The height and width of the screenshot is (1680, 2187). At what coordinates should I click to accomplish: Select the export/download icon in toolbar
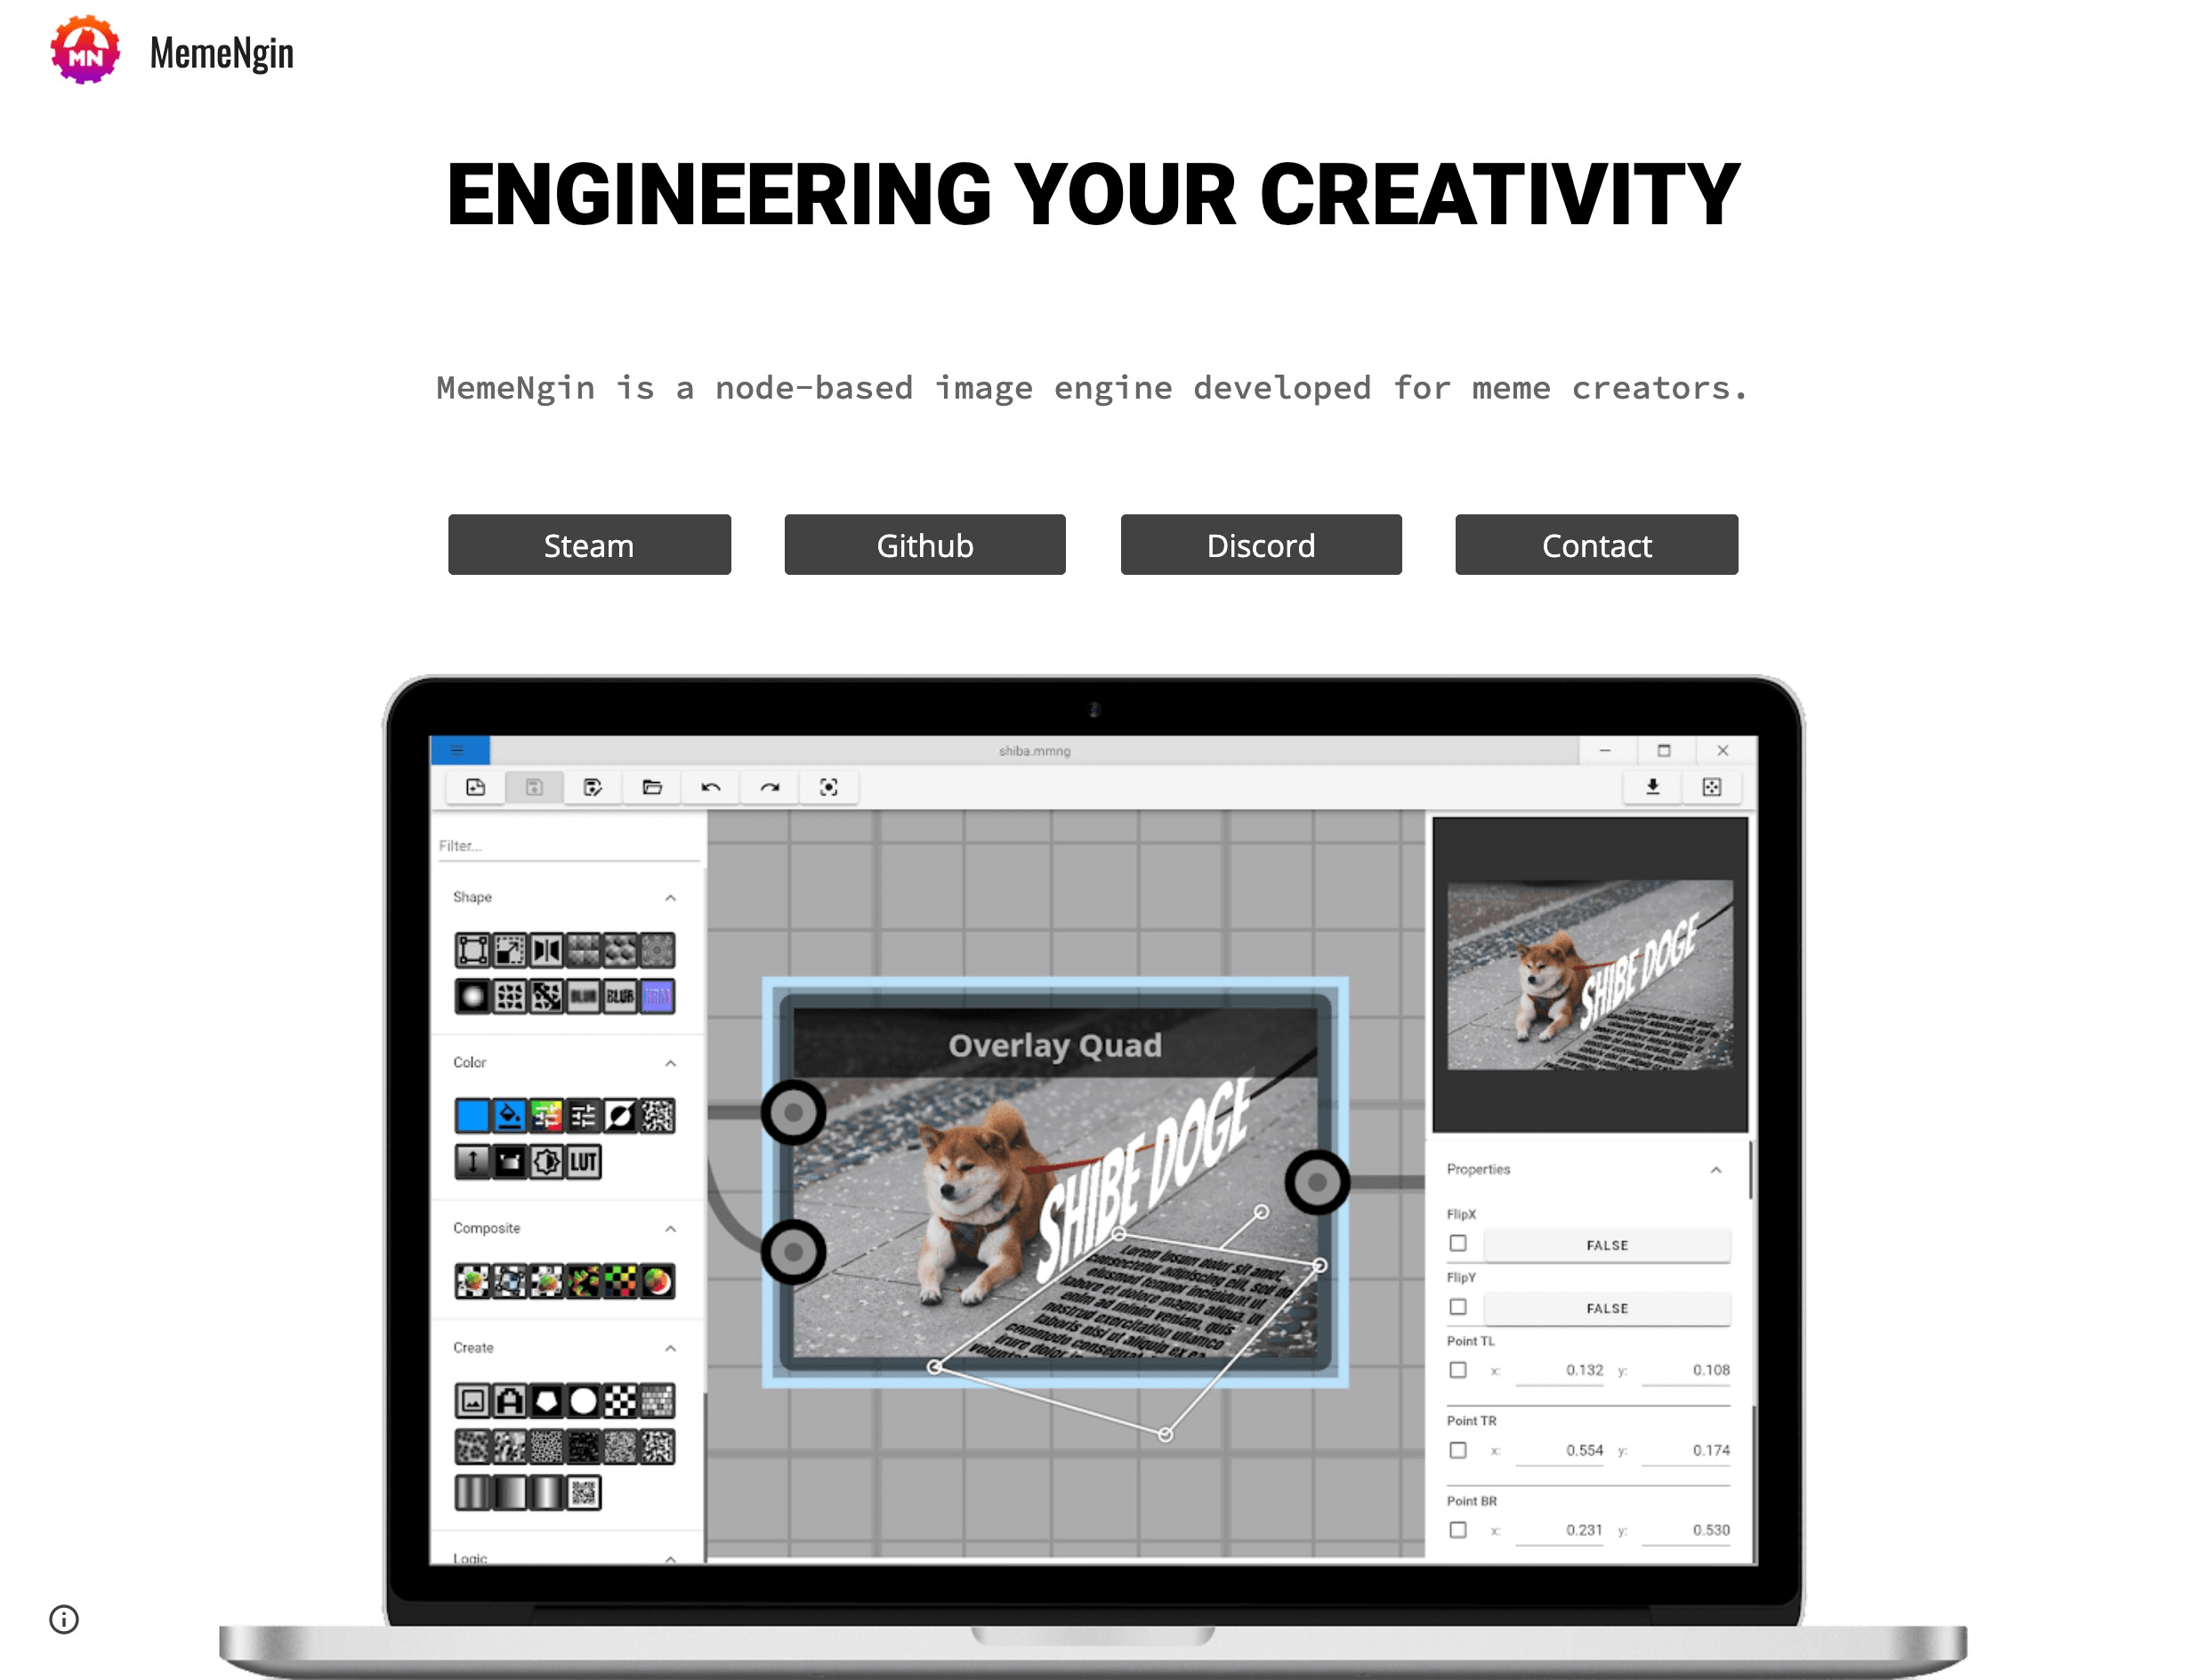coord(1652,787)
